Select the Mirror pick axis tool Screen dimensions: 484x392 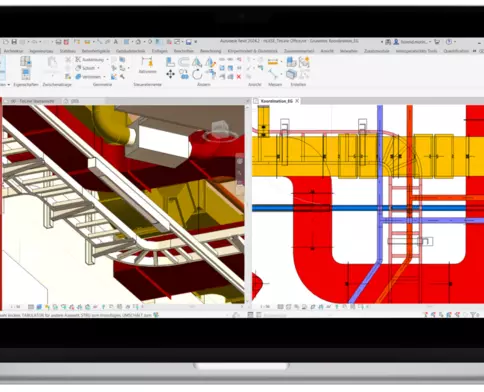coord(197,62)
